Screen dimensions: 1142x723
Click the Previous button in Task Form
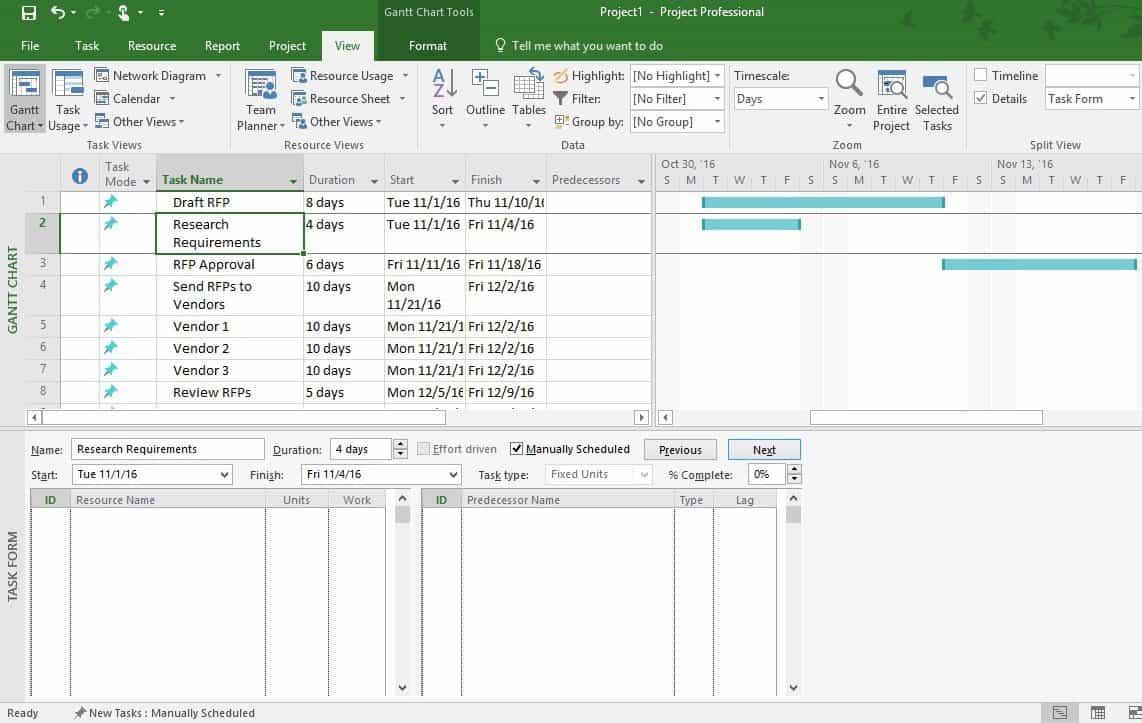[680, 449]
